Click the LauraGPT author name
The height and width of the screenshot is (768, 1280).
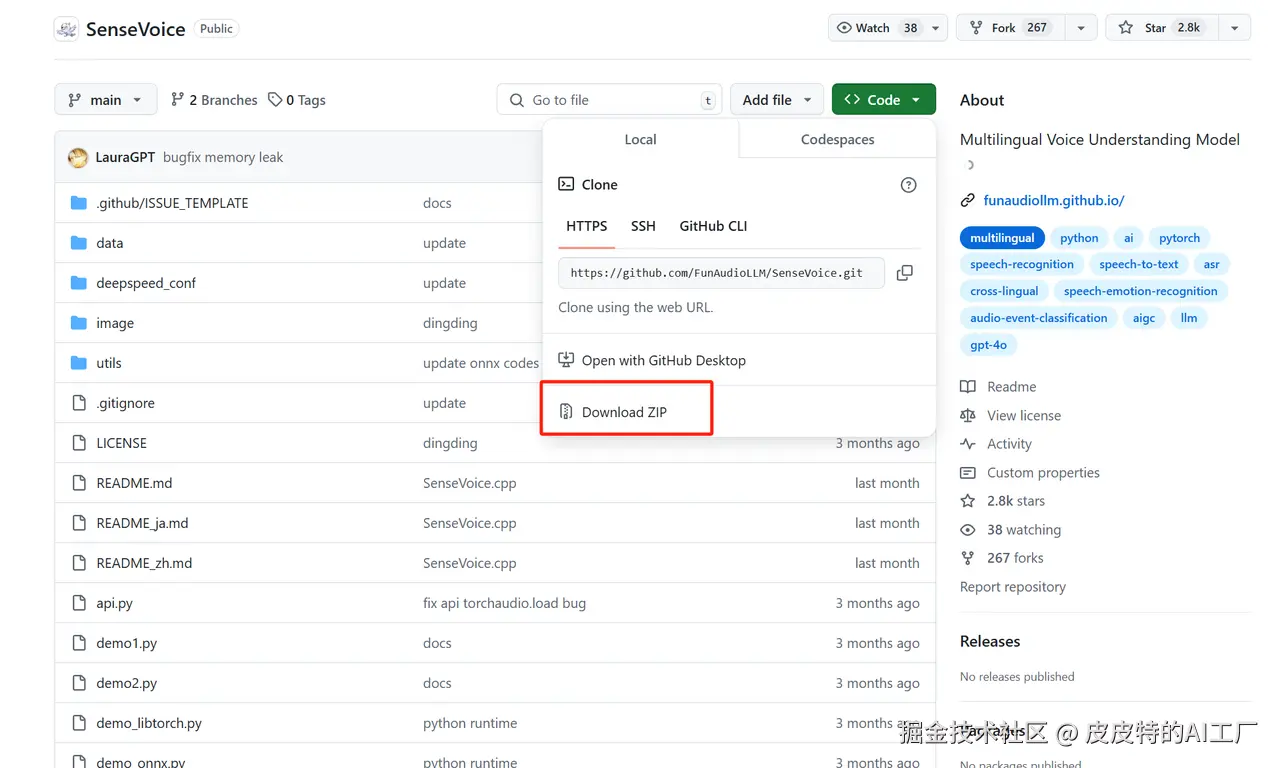(x=125, y=157)
